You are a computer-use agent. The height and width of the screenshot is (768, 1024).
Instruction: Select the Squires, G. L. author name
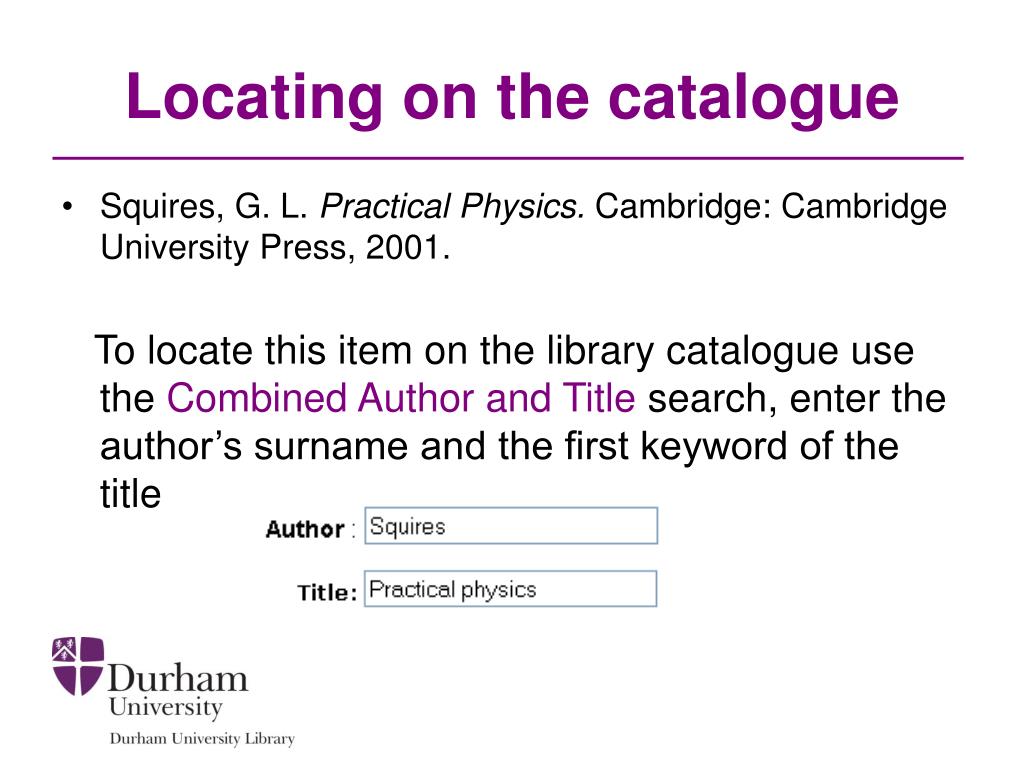pos(204,206)
